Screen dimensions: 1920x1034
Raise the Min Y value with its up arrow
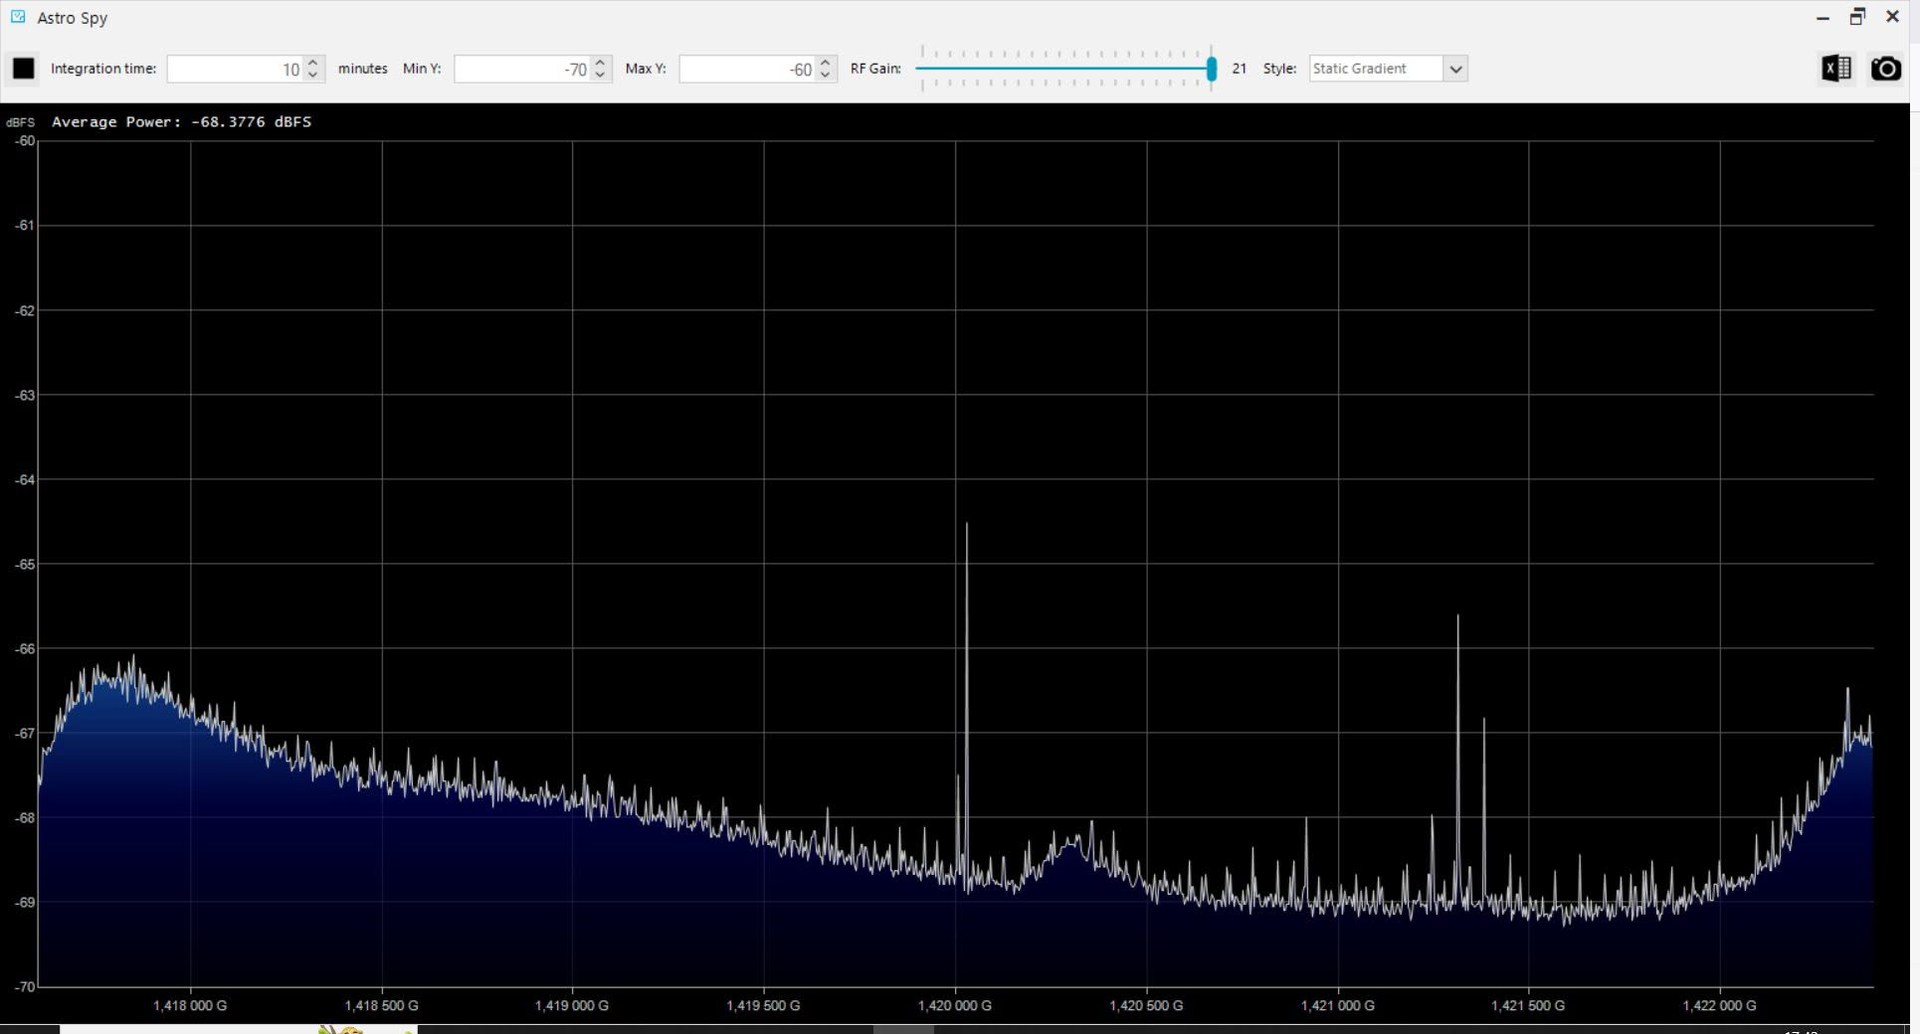[600, 62]
